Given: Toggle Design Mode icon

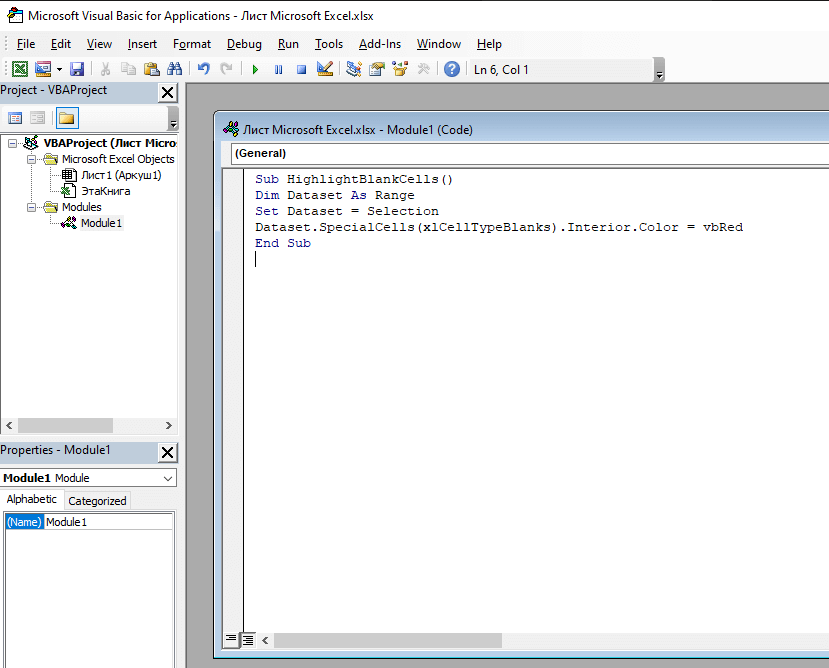Looking at the screenshot, I should coord(325,69).
